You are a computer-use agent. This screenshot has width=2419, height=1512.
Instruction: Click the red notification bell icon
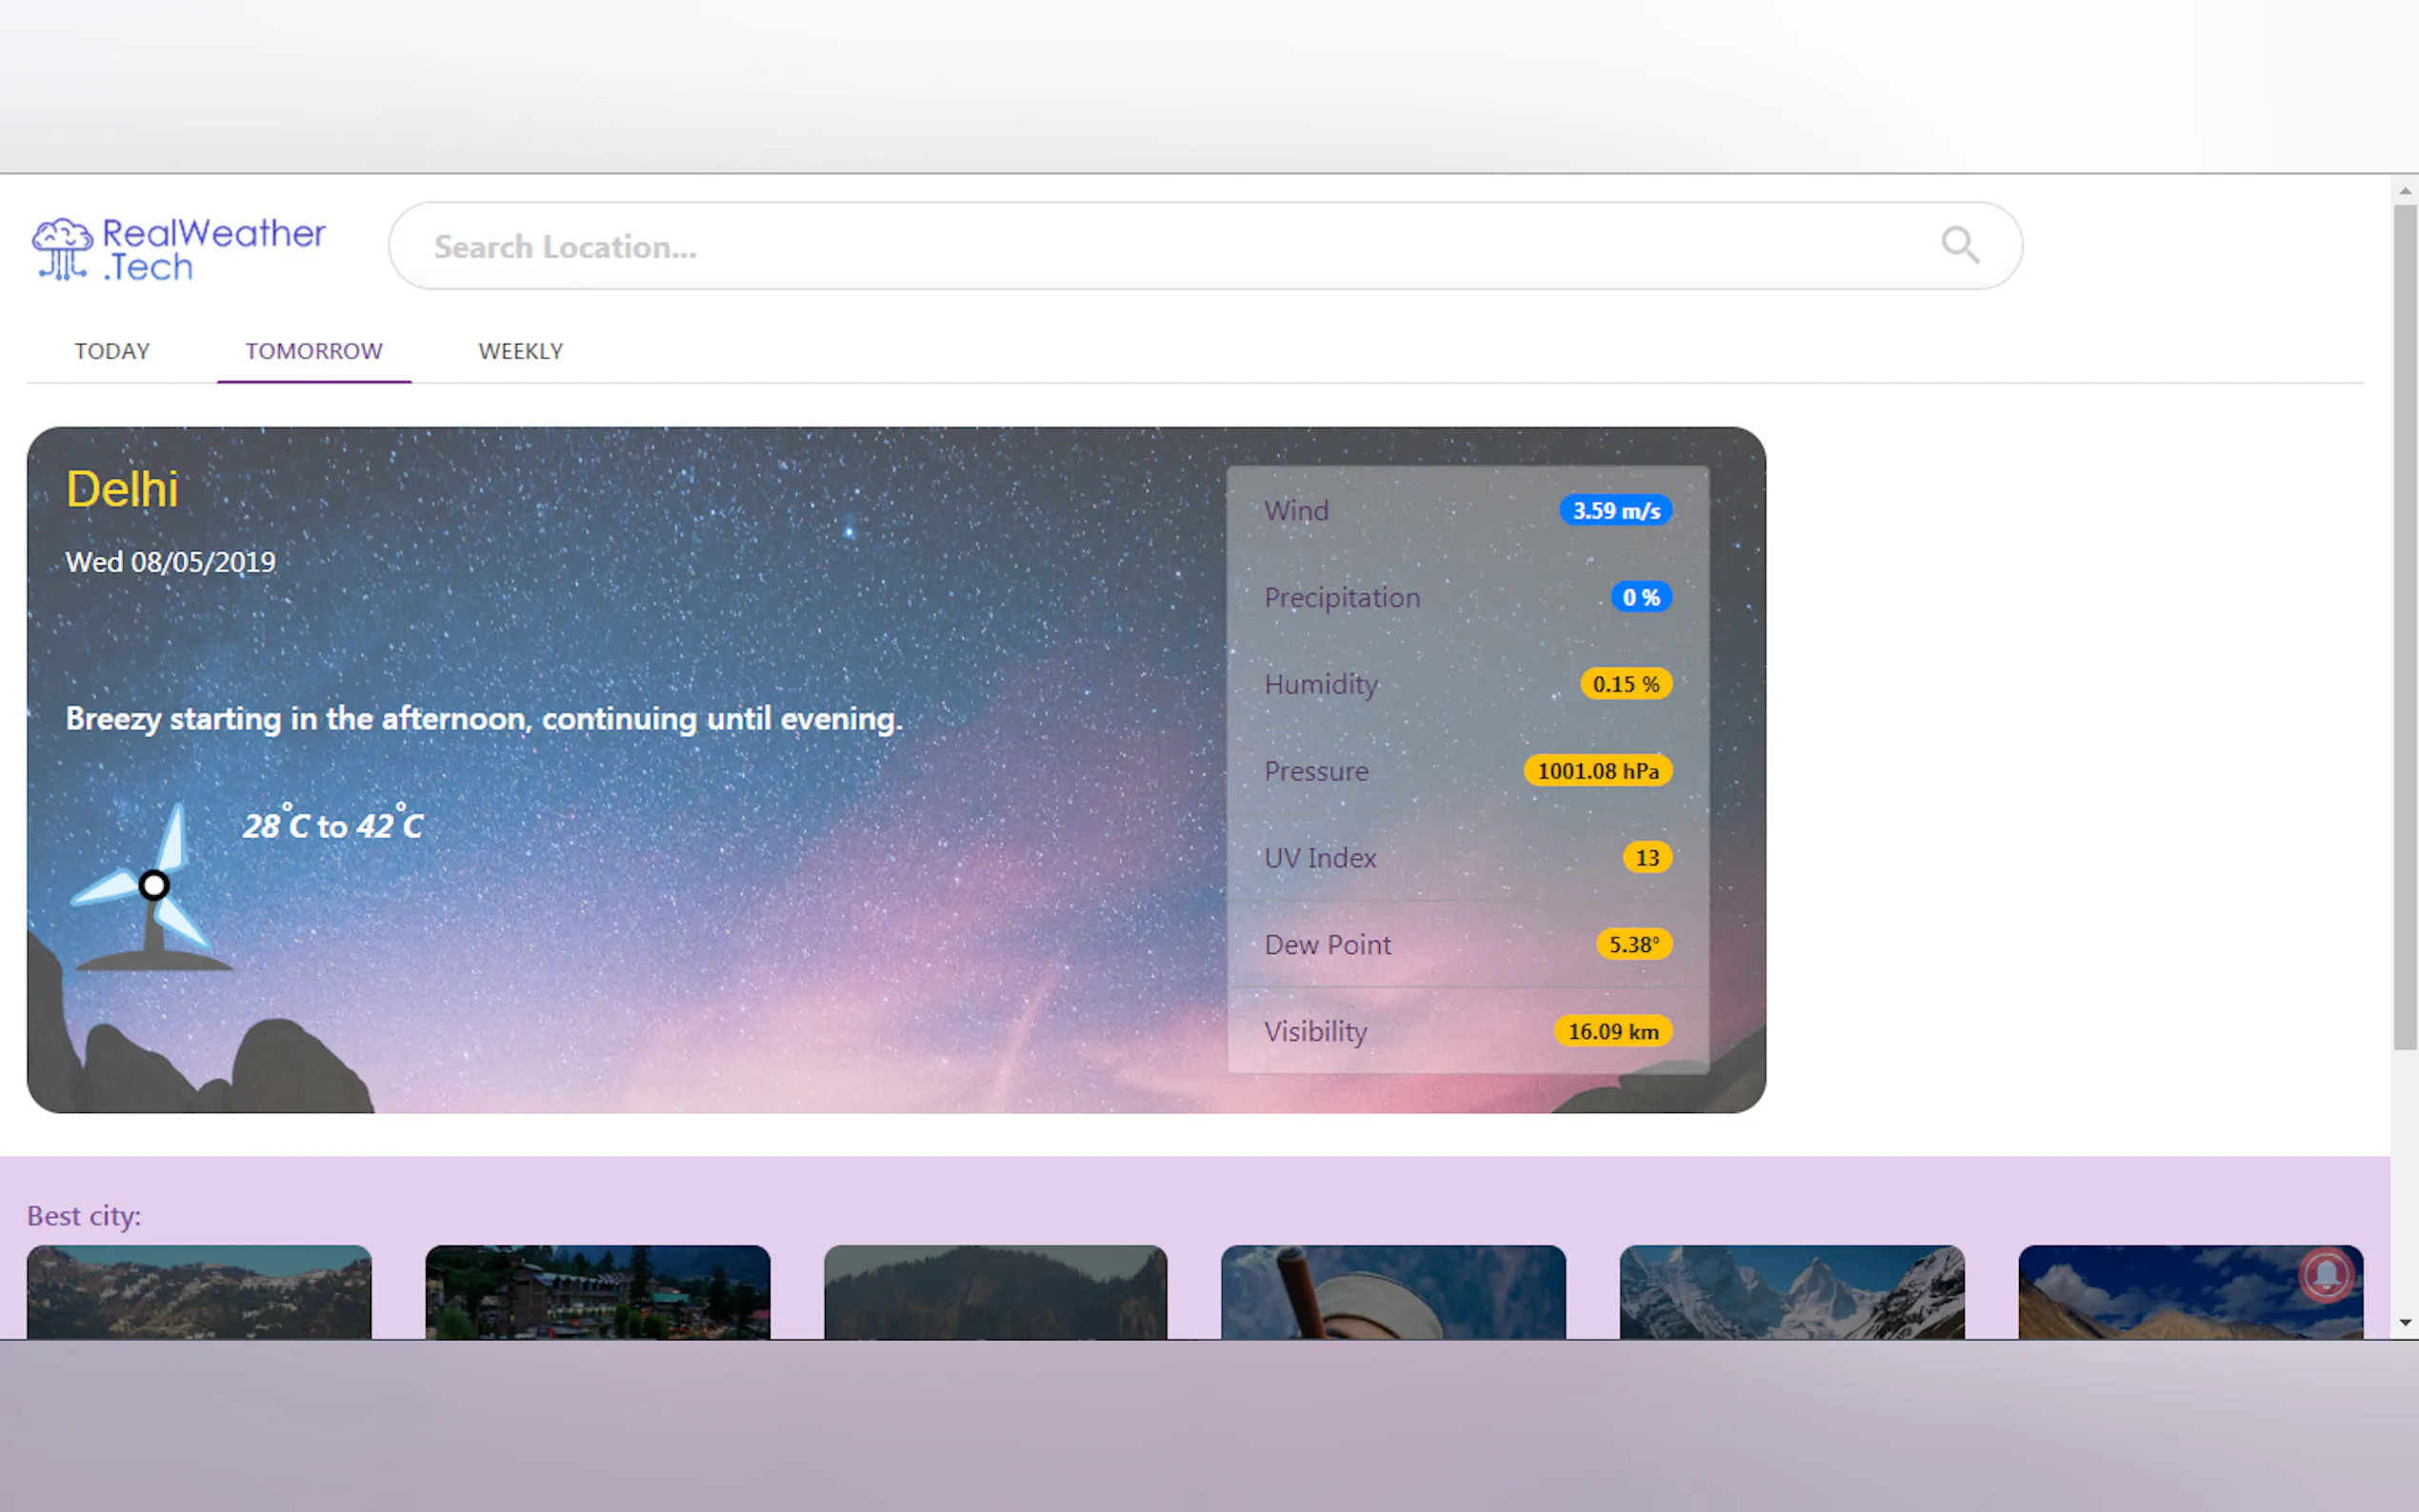click(x=2326, y=1274)
